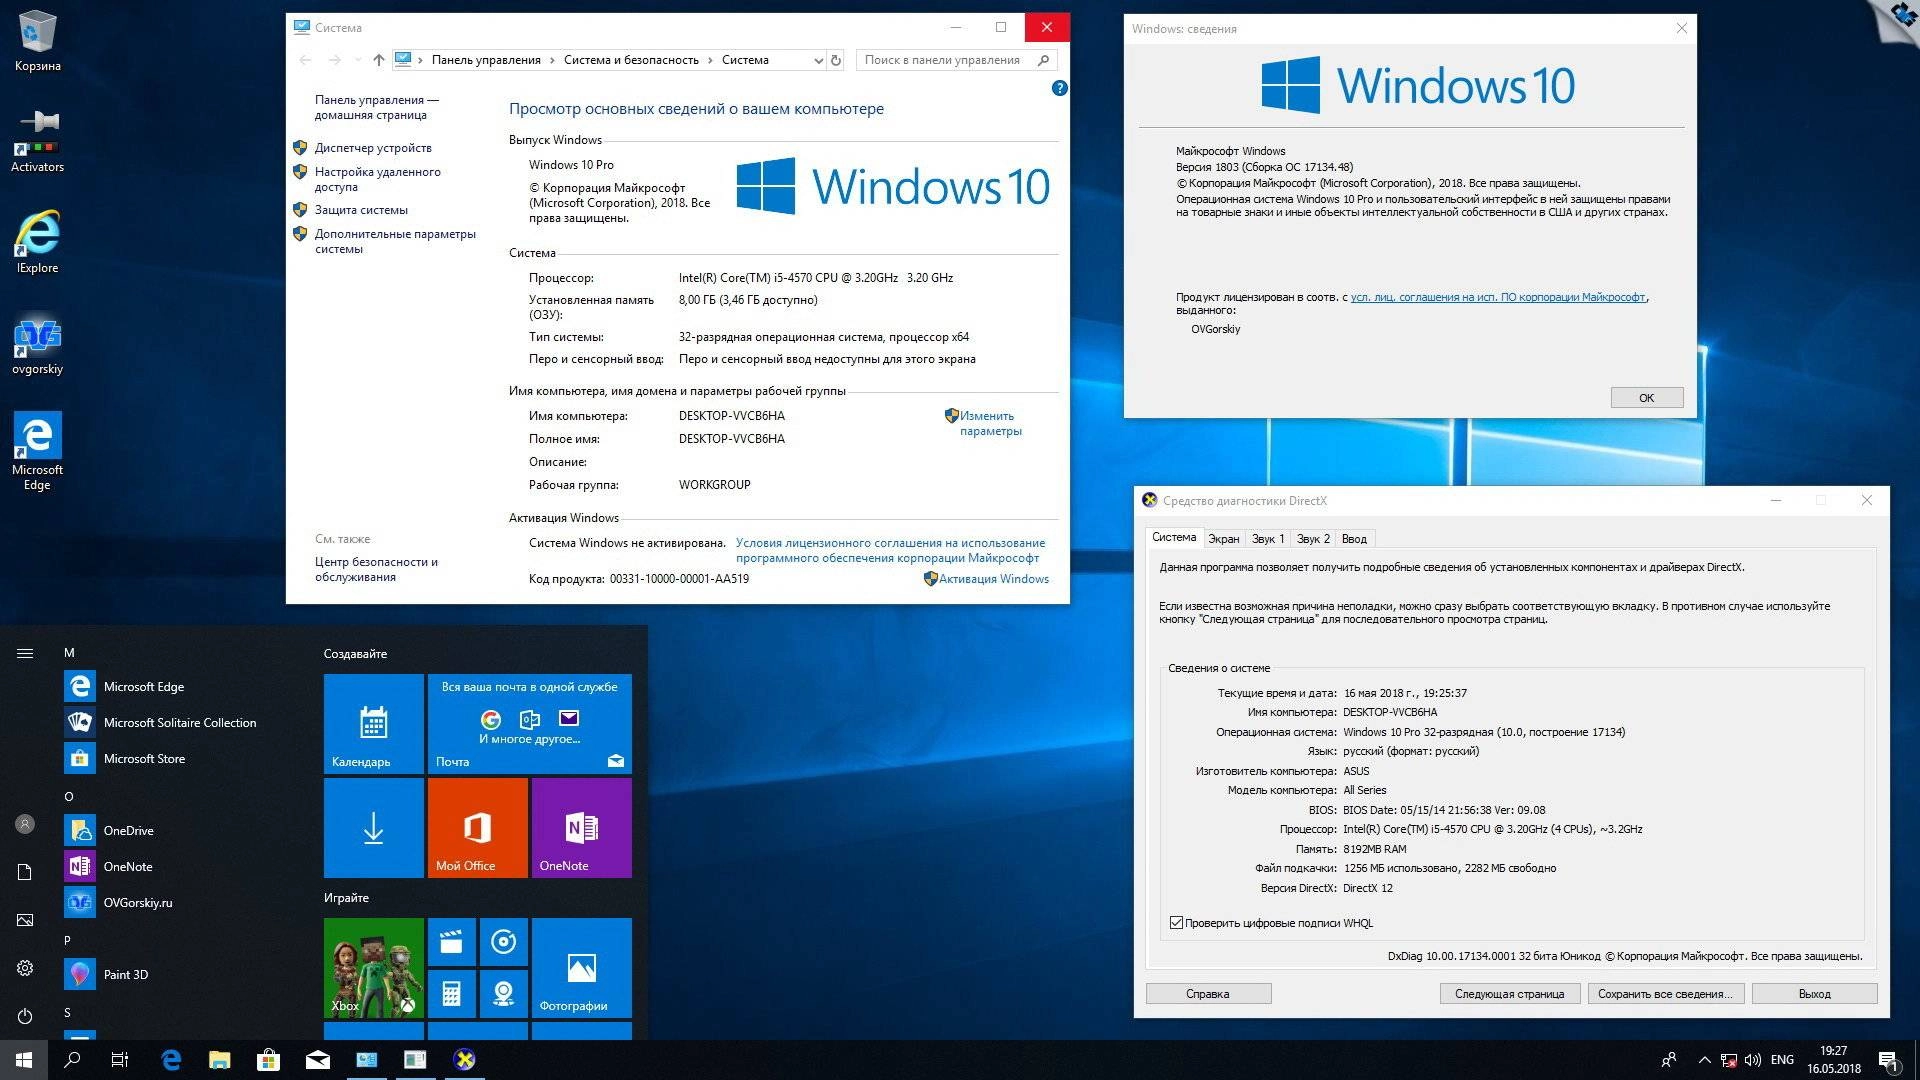Viewport: 1920px width, 1080px height.
Task: Click the Справка button in DirectX diagnostics
Action: [x=1208, y=994]
